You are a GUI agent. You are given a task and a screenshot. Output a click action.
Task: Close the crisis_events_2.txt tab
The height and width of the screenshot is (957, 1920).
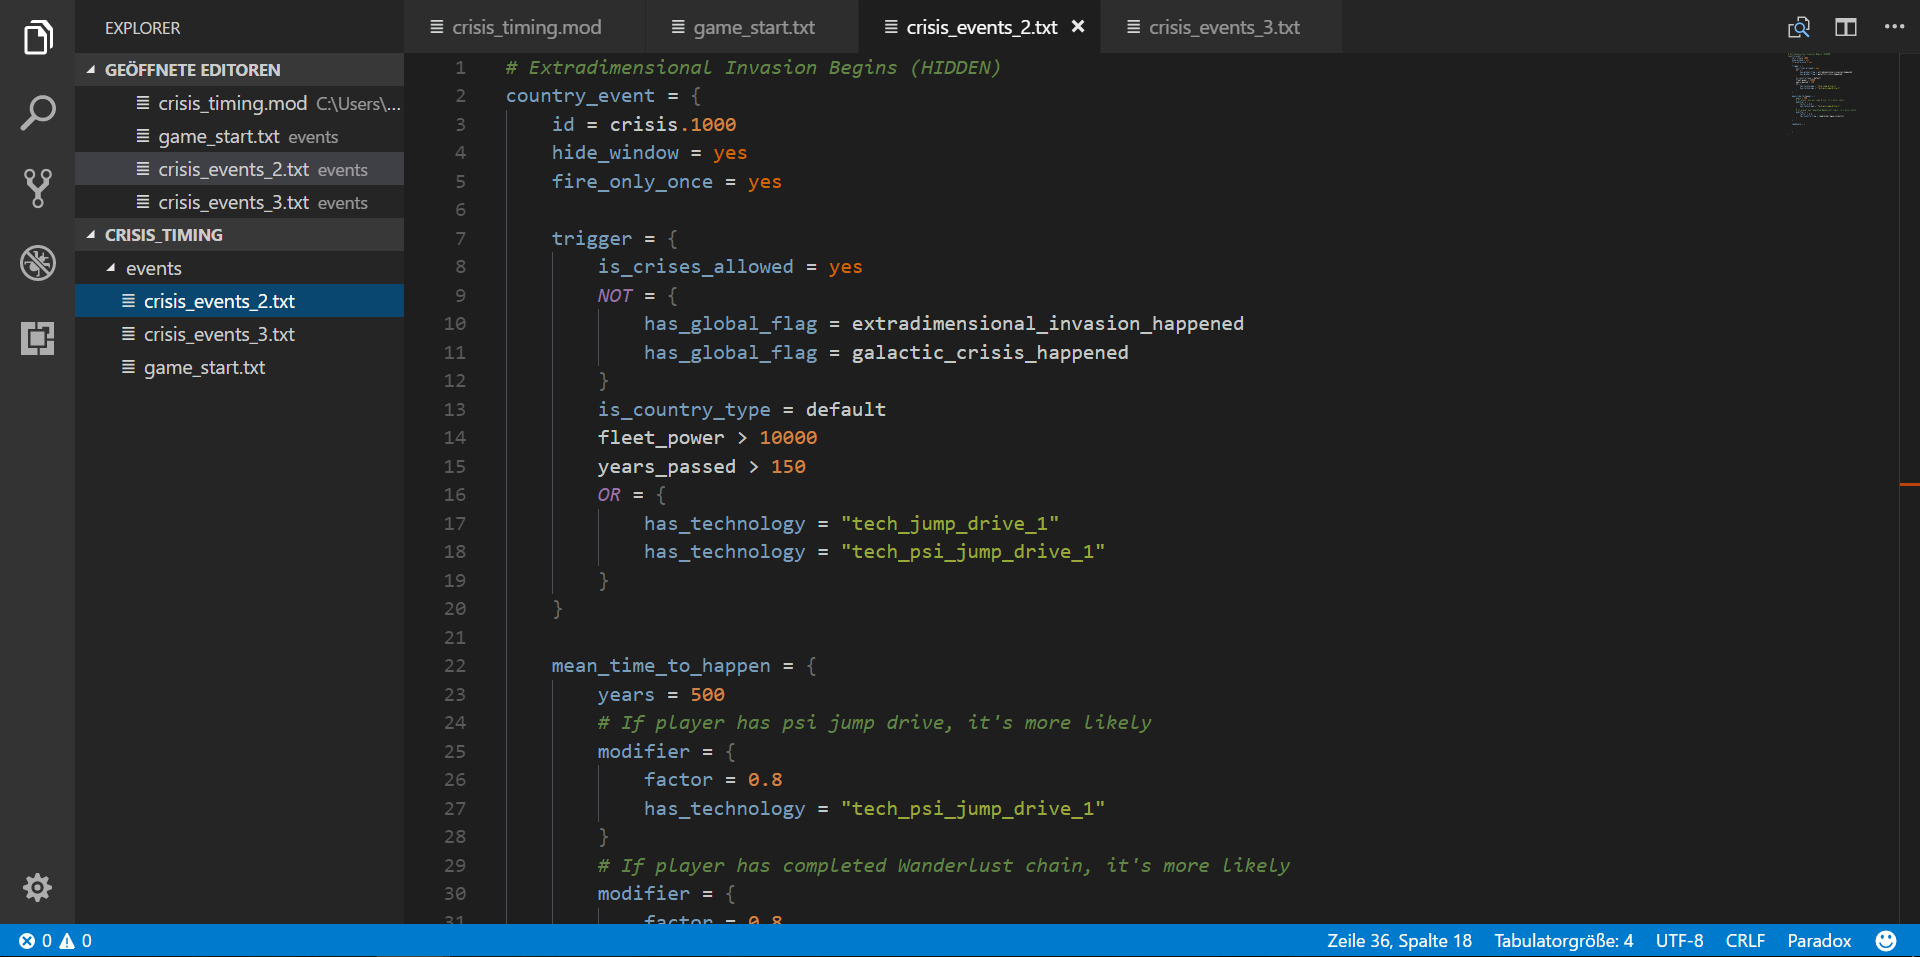(1078, 27)
